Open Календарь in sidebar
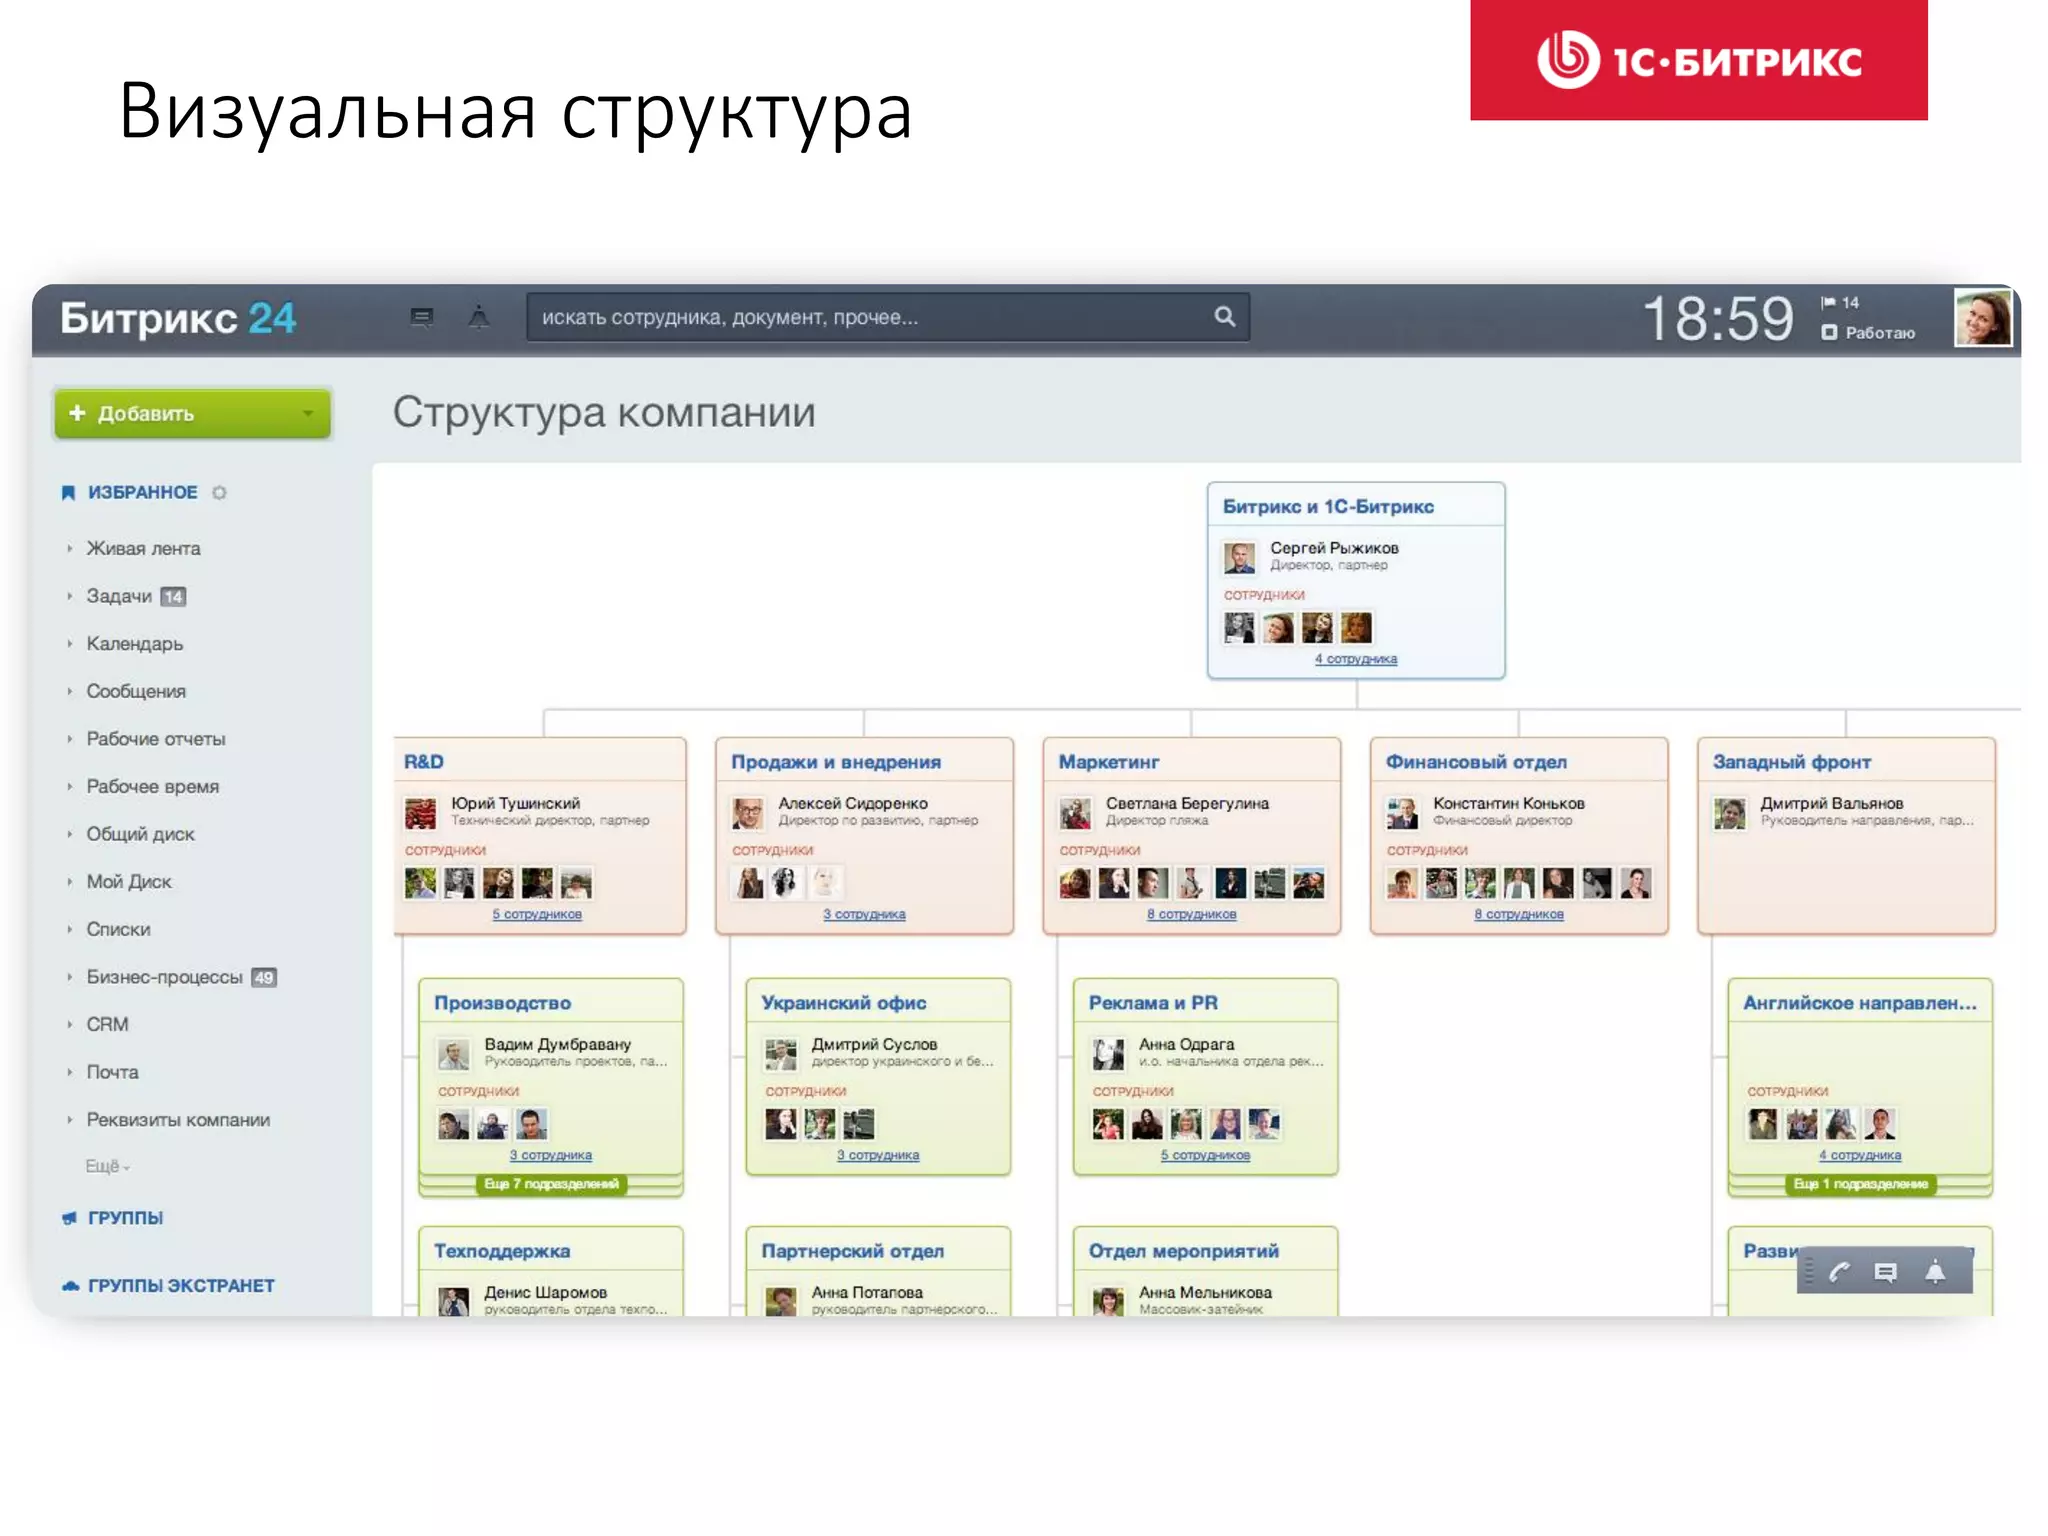2048x1536 pixels. 134,644
